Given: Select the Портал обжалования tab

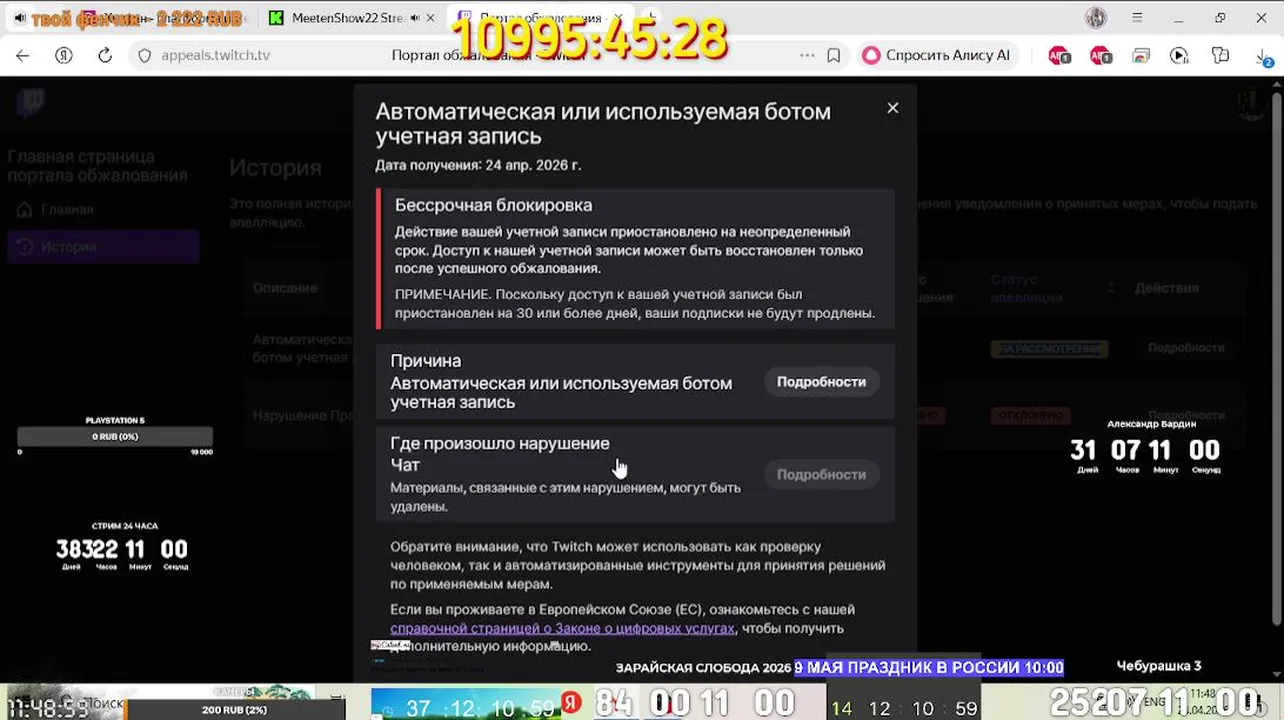Looking at the screenshot, I should click(x=540, y=18).
